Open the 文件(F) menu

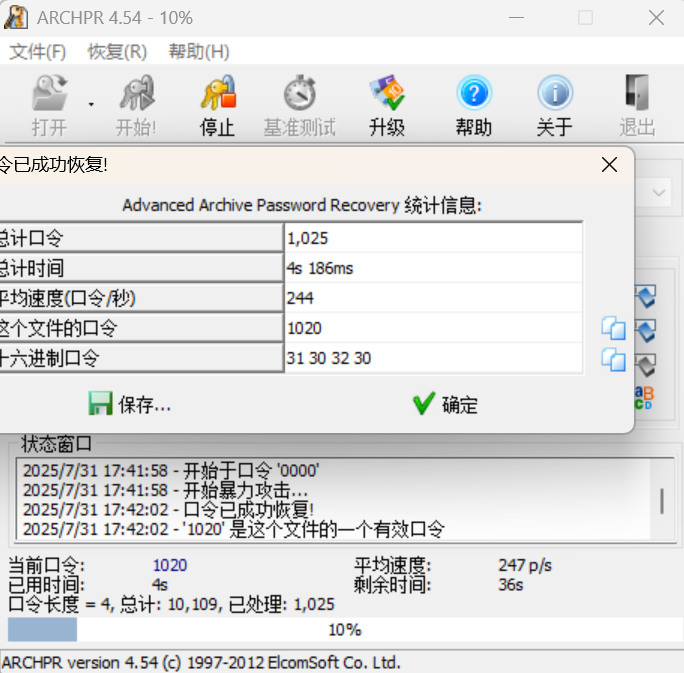[x=38, y=52]
